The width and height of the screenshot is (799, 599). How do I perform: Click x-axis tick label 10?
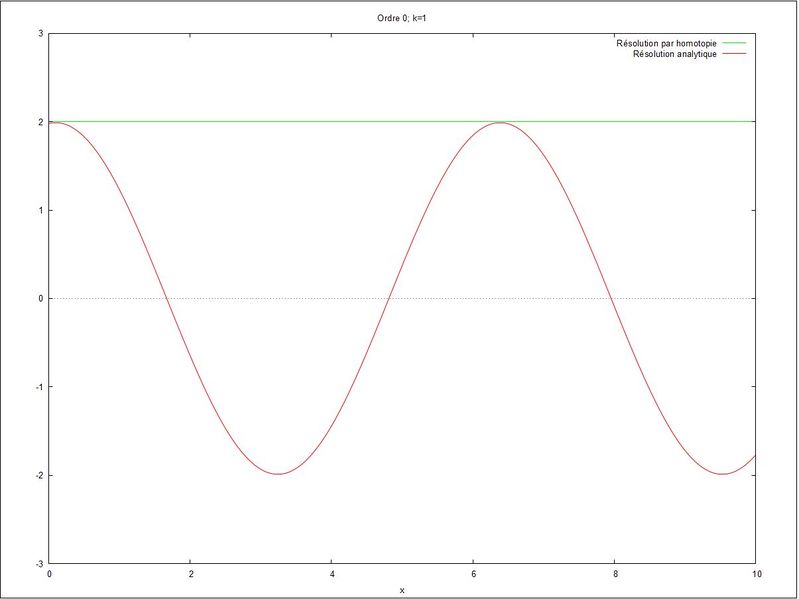tap(756, 574)
